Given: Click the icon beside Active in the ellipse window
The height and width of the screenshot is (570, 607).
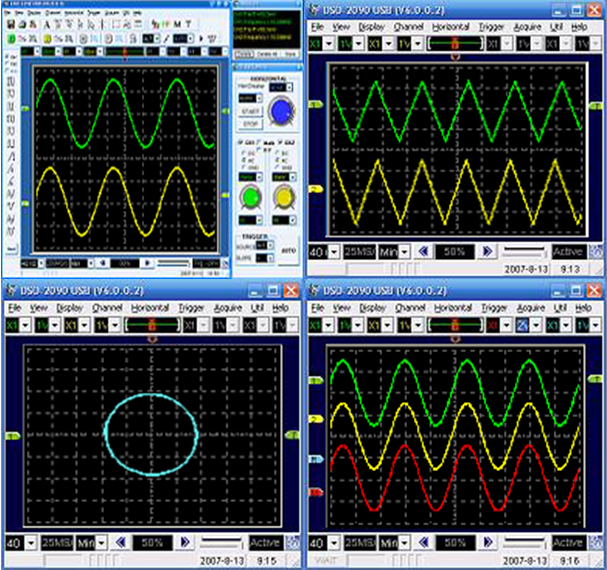Looking at the screenshot, I should point(293,543).
